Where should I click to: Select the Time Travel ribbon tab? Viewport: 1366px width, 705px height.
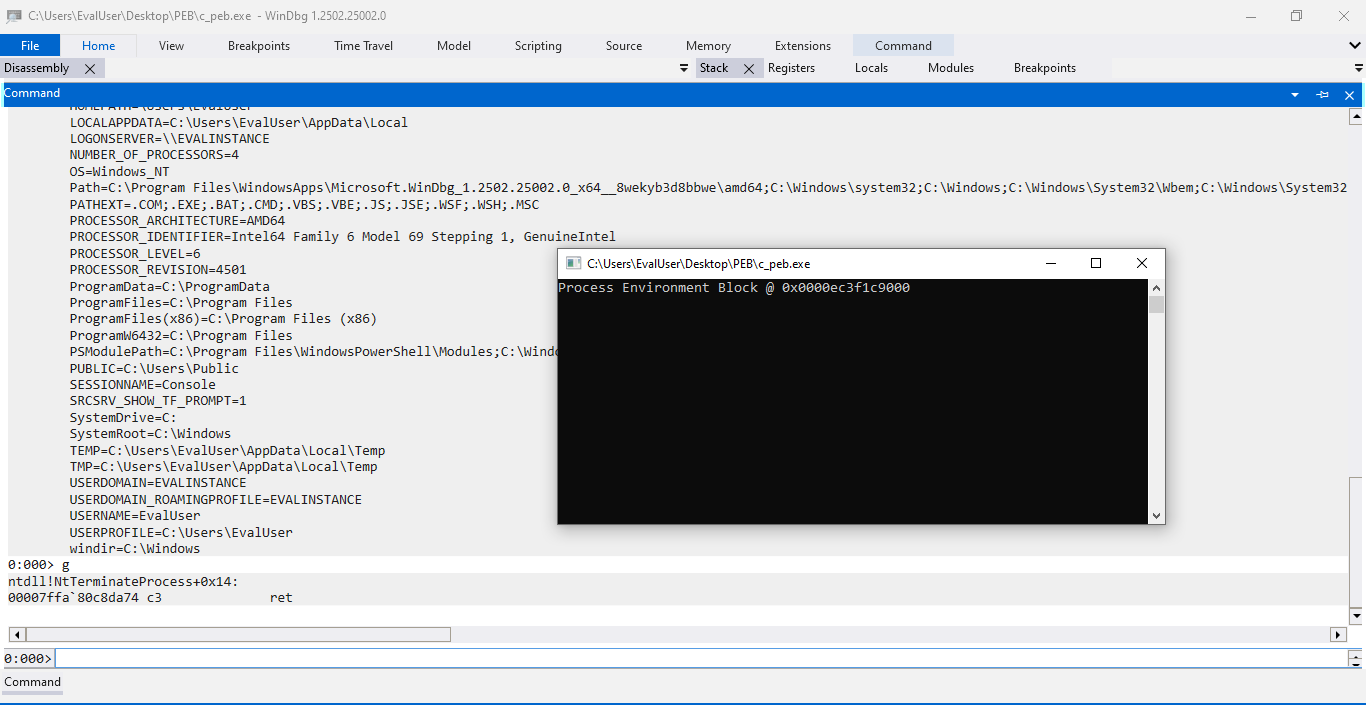tap(363, 46)
